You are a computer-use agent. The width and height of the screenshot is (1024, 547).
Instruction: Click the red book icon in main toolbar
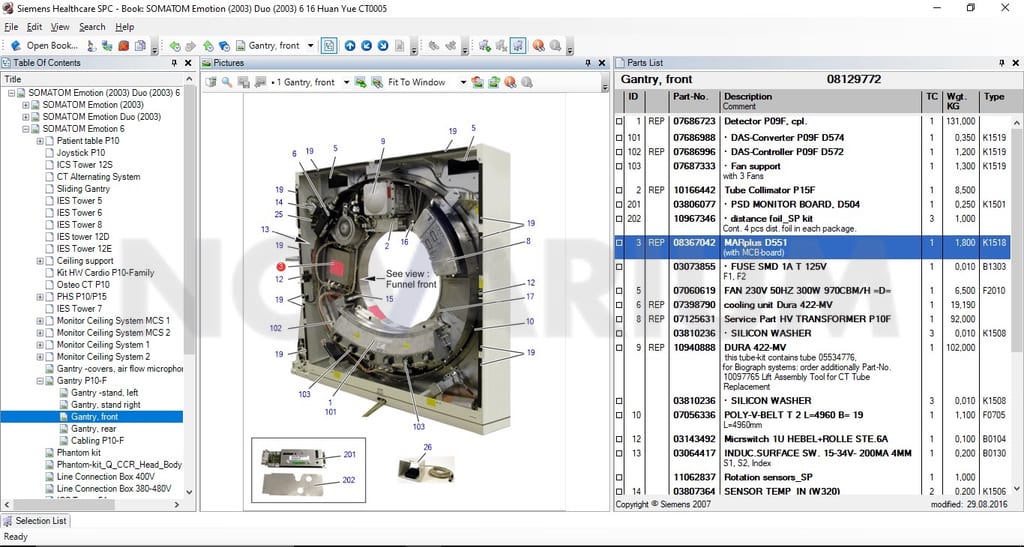tap(123, 46)
